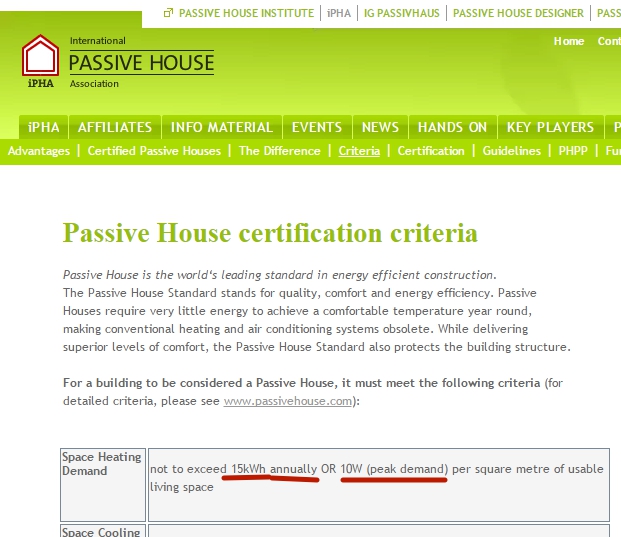Screen dimensions: 621x537
Task: Select the Advantages submenu item
Action: point(39,151)
